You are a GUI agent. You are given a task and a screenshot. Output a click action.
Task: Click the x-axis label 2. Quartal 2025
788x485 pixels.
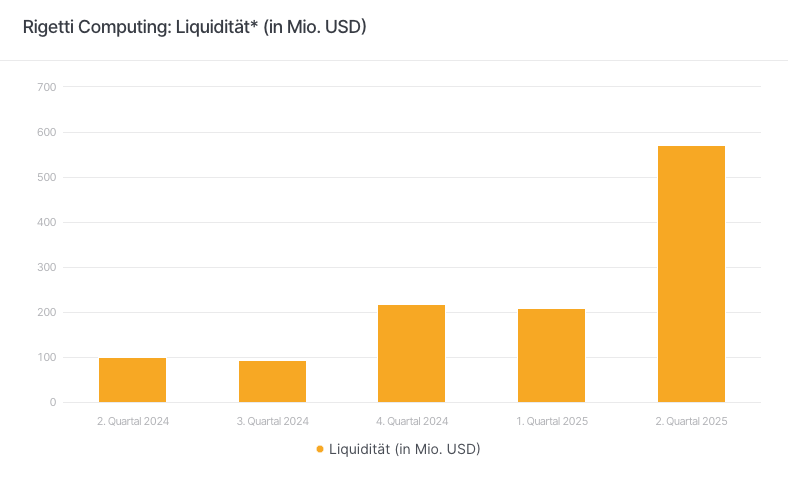[691, 421]
